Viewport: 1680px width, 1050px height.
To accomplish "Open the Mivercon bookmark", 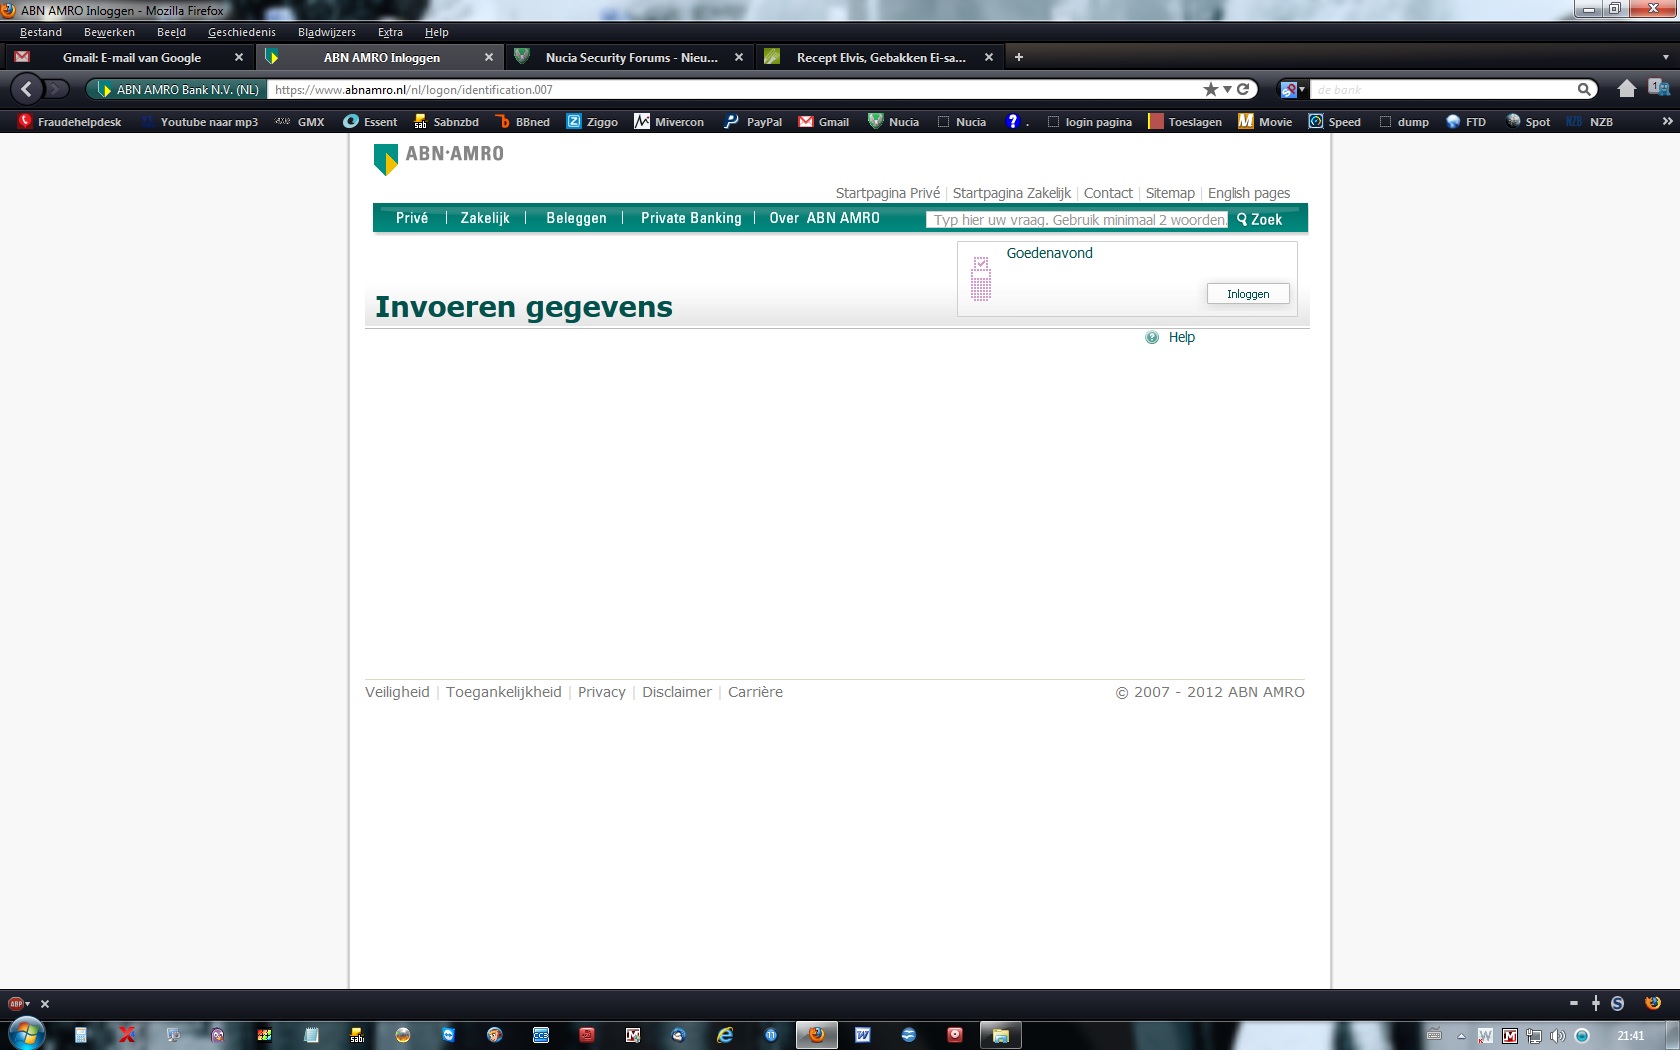I will click(669, 122).
